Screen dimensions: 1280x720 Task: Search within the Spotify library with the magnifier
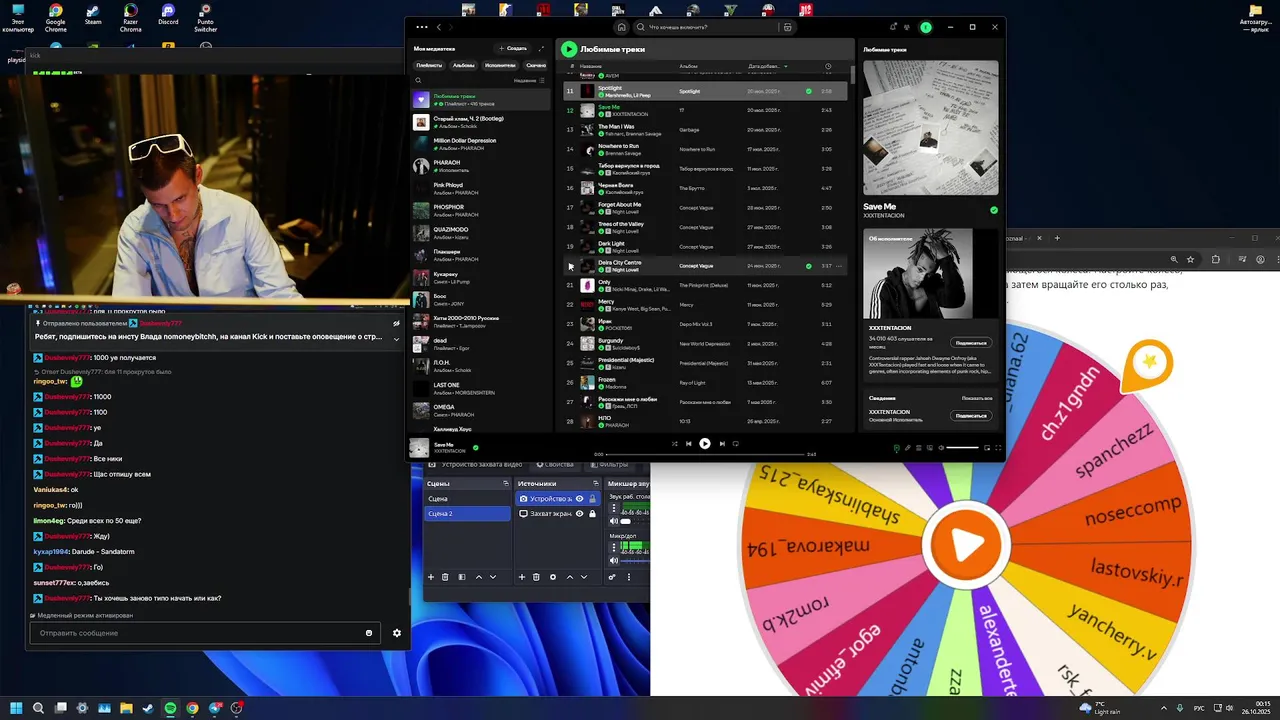(x=419, y=80)
